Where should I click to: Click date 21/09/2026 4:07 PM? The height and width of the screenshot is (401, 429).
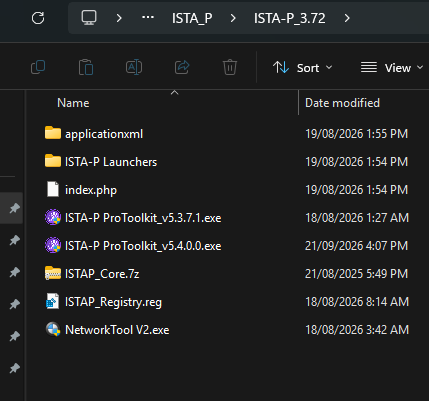[356, 246]
